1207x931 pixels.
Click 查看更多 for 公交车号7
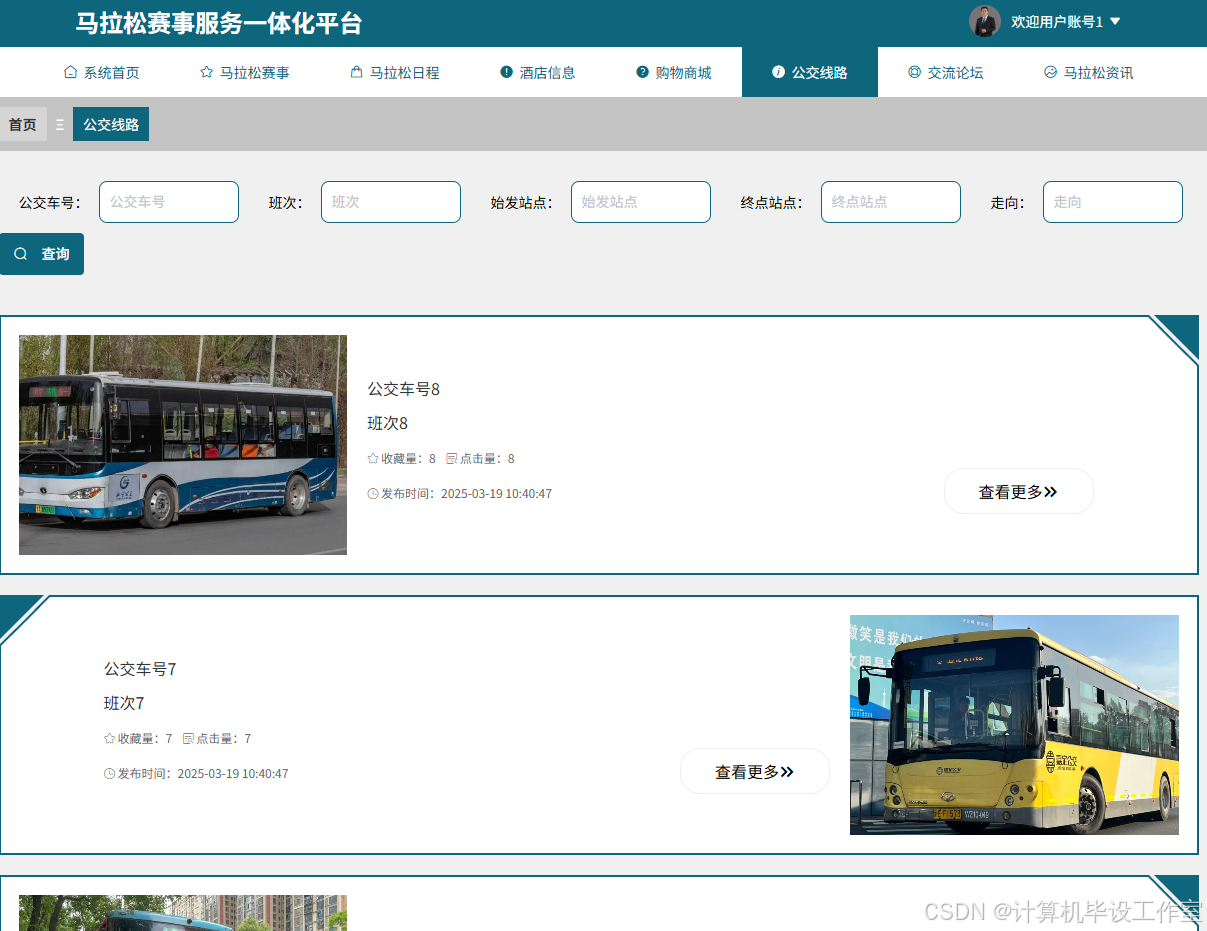755,771
